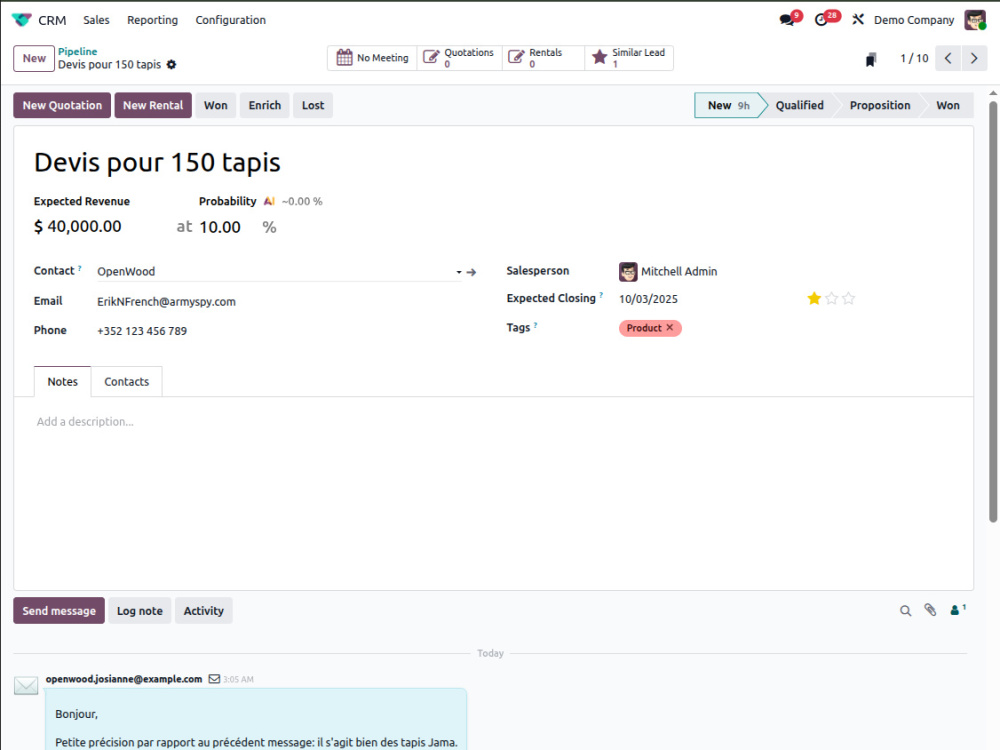
Task: Open the conversations chat icon
Action: click(x=787, y=20)
